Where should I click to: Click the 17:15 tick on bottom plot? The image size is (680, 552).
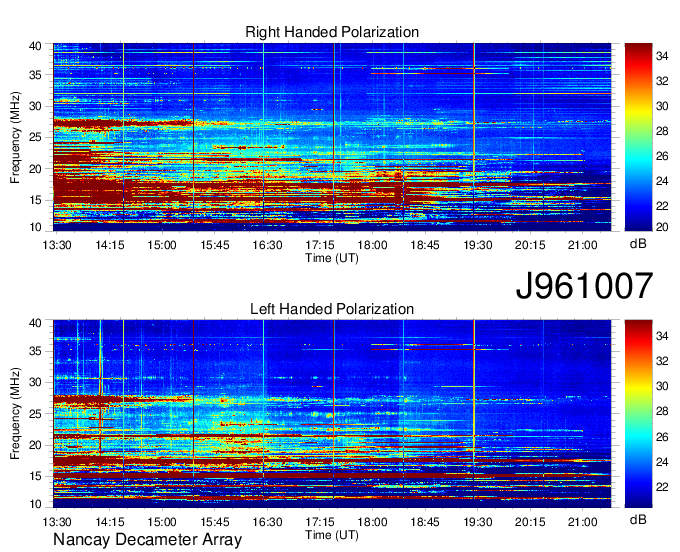point(320,522)
